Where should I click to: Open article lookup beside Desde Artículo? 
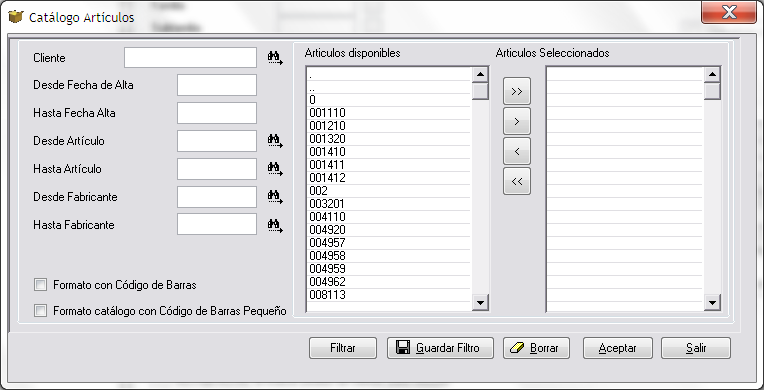(x=275, y=141)
